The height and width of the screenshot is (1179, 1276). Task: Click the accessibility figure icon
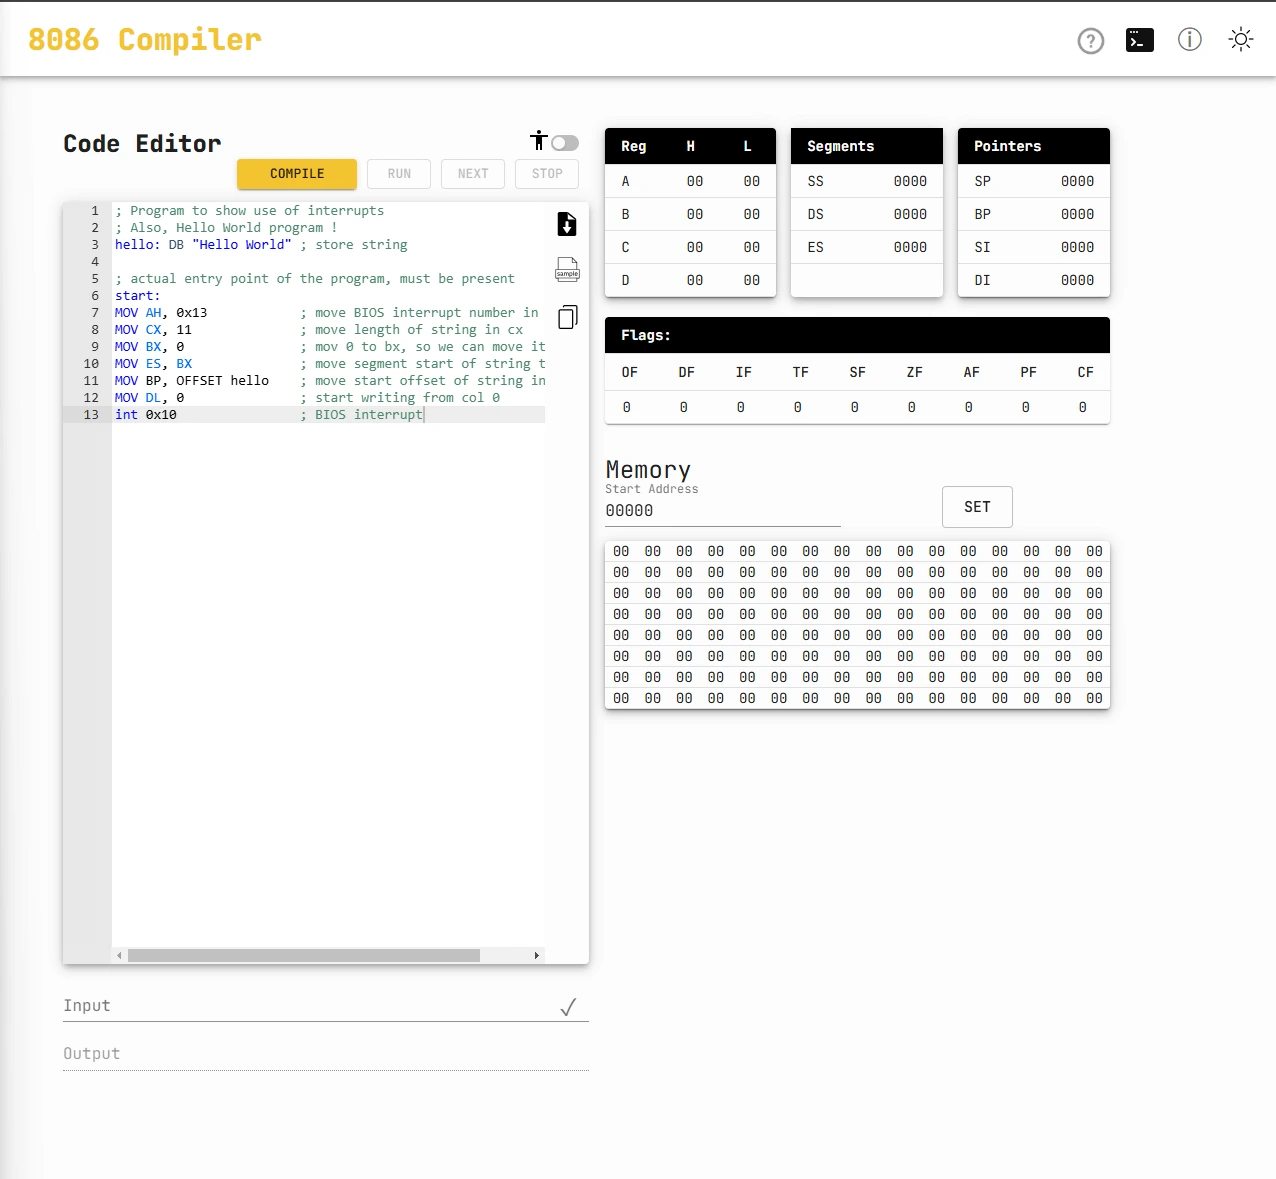point(539,140)
